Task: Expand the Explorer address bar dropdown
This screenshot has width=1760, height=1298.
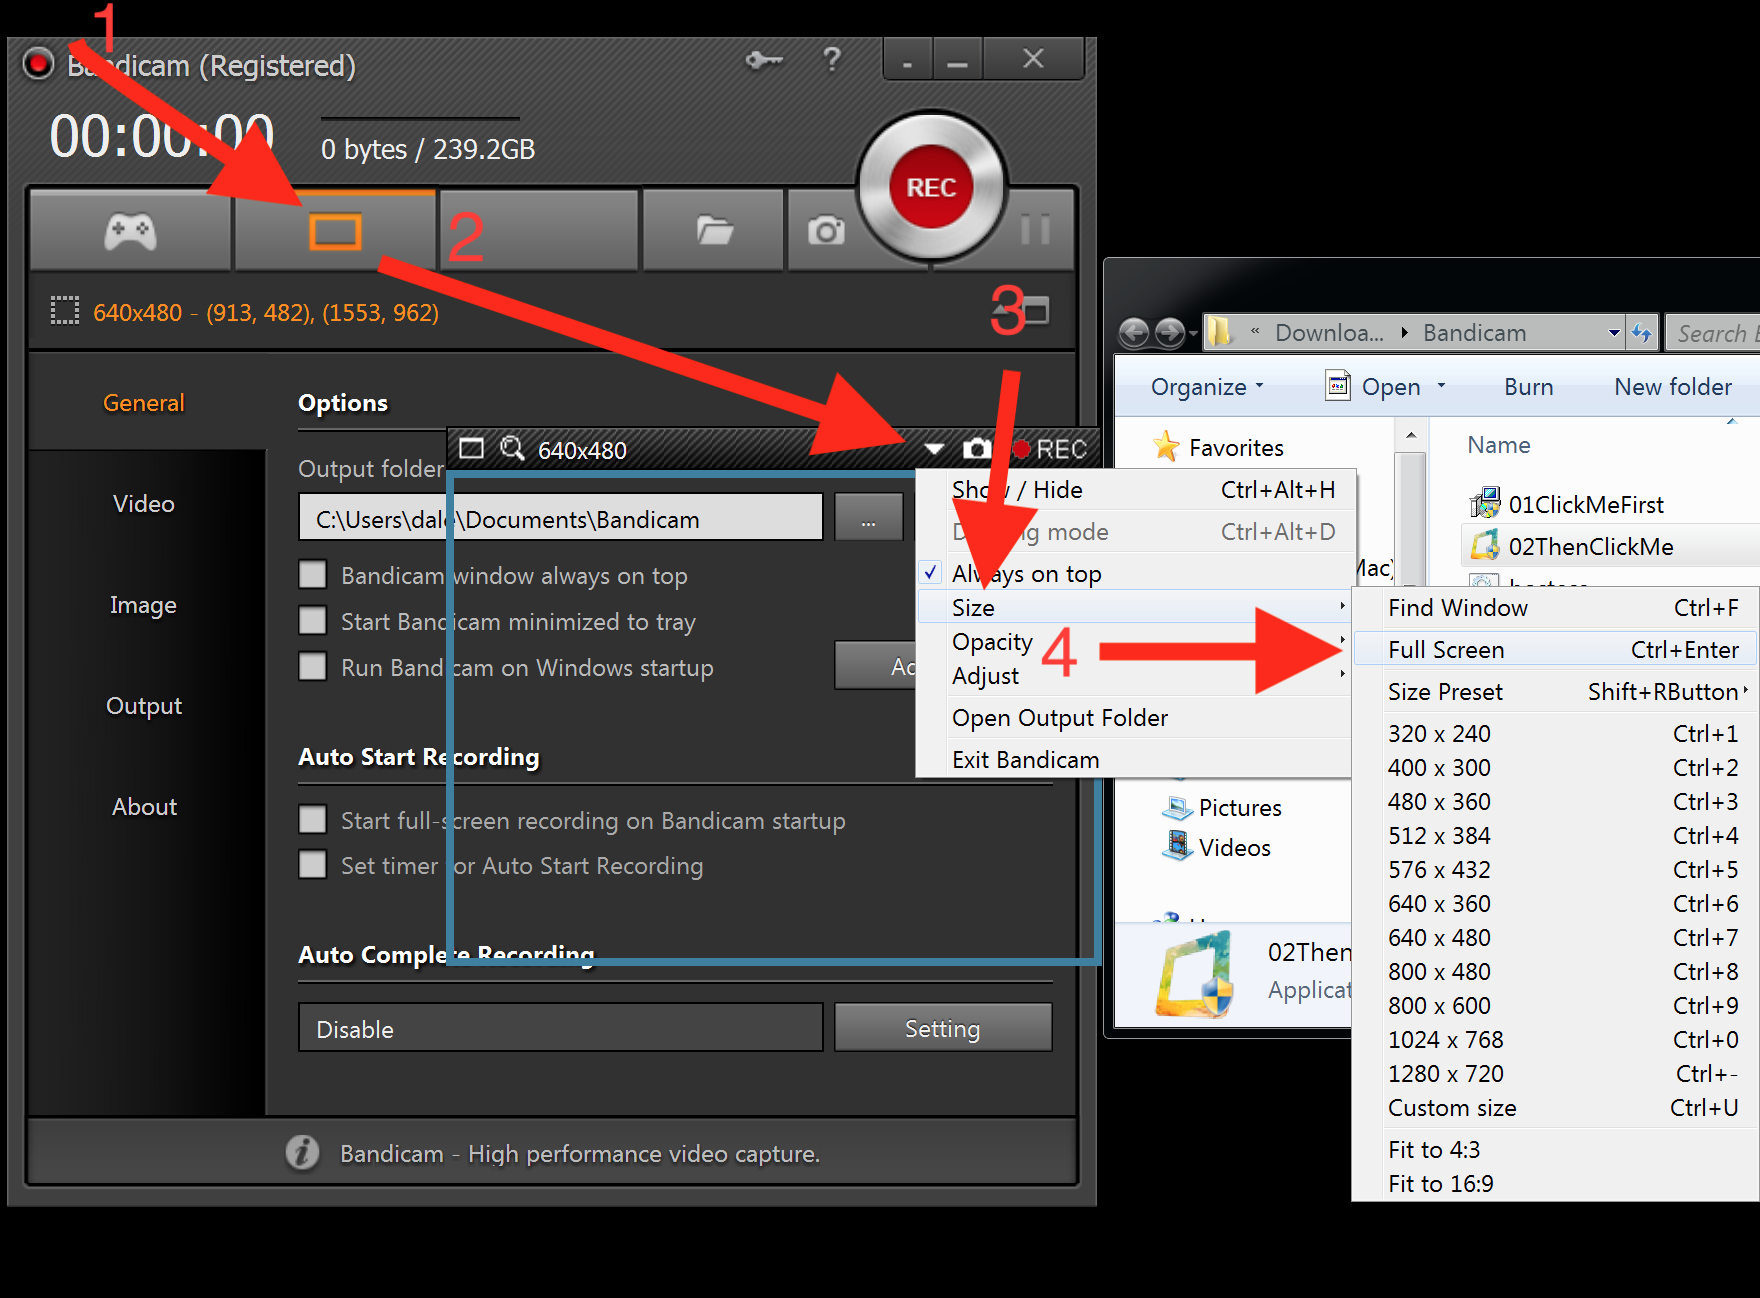Action: pos(1613,333)
